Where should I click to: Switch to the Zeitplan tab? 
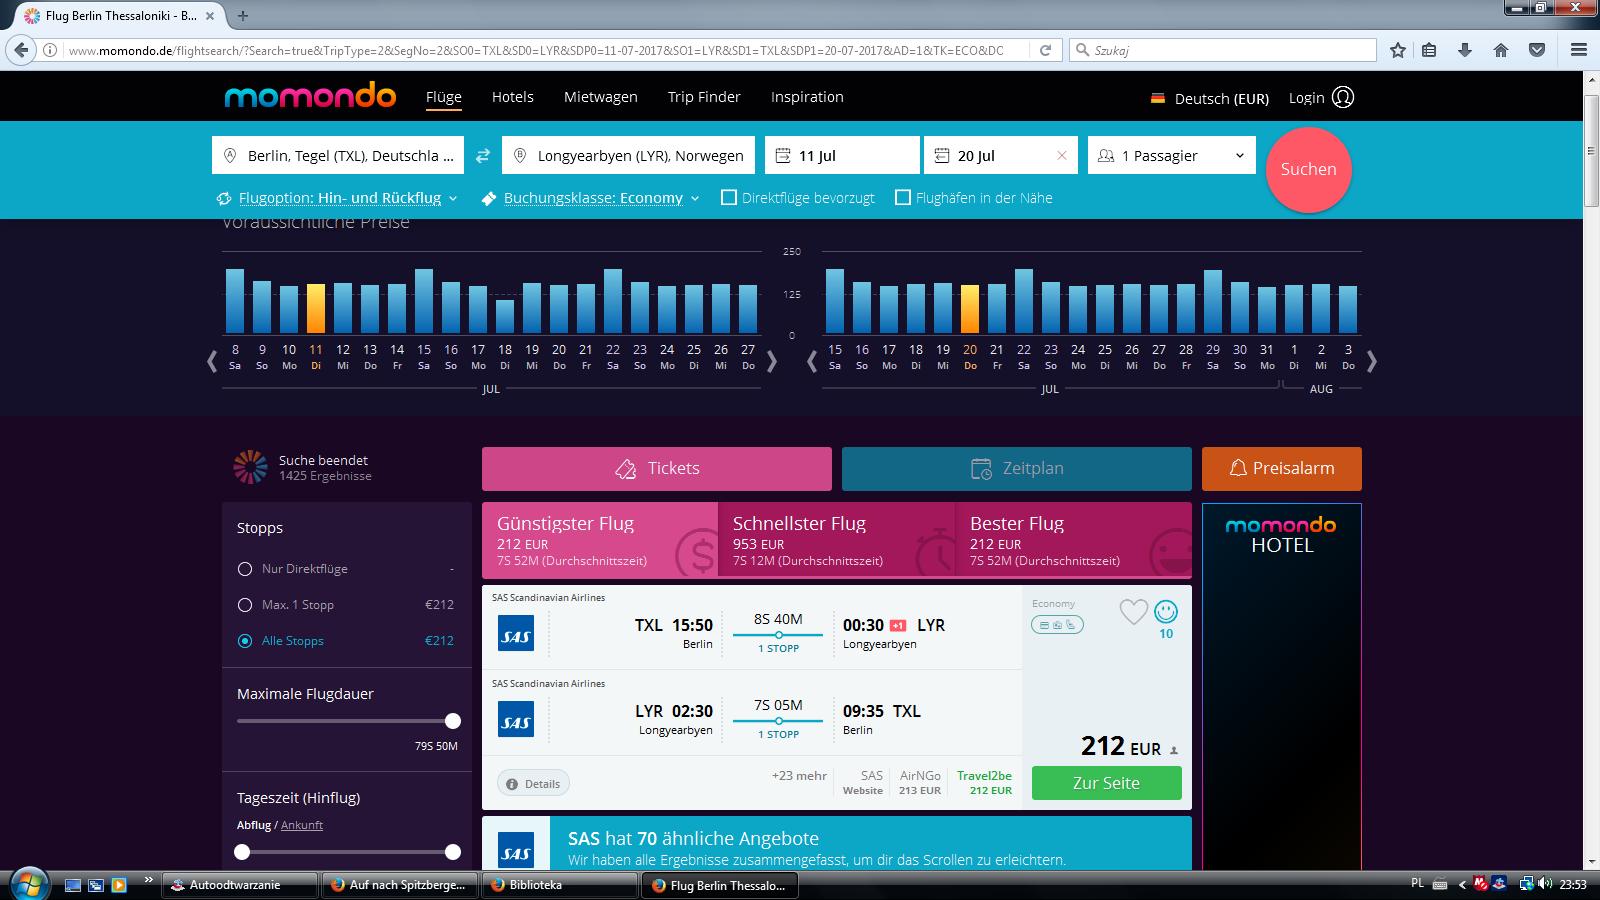[x=1017, y=468]
